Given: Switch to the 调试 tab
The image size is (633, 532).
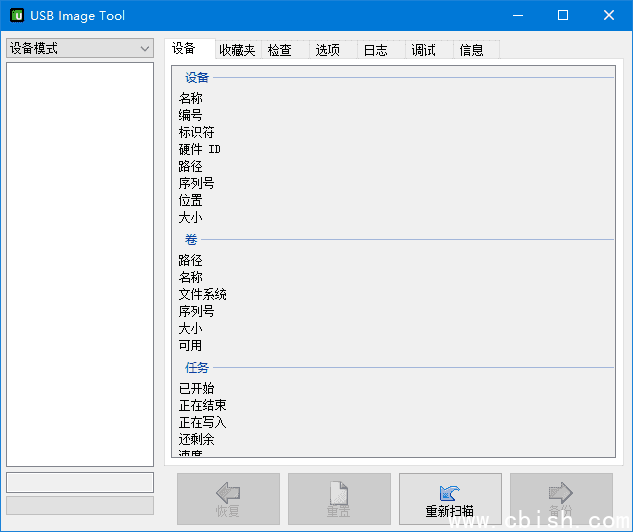Looking at the screenshot, I should pyautogui.click(x=429, y=50).
